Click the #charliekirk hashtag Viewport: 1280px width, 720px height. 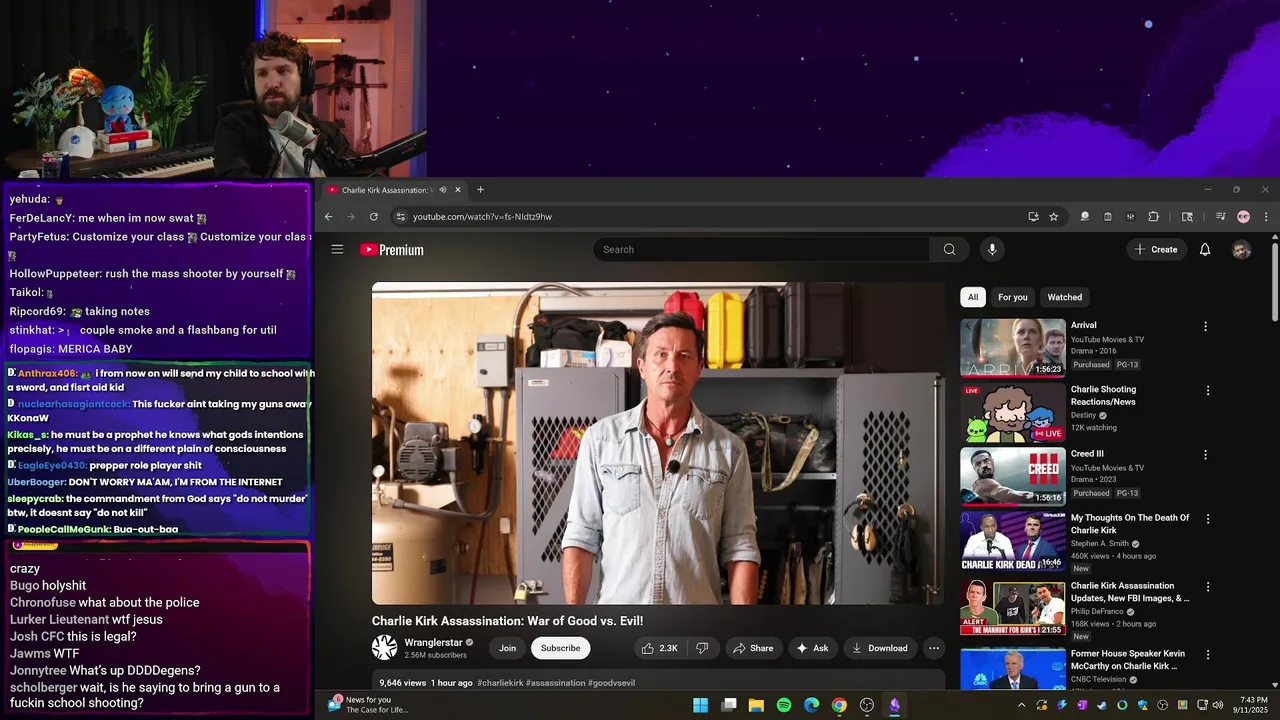500,683
